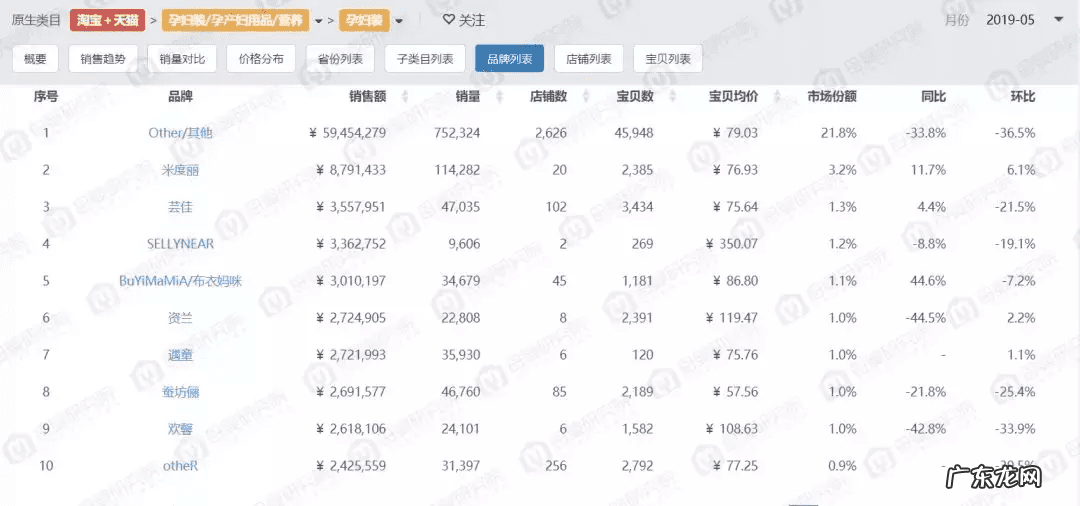Sort by 销售额 column sort arrows
Viewport: 1080px width, 506px height.
point(404,97)
